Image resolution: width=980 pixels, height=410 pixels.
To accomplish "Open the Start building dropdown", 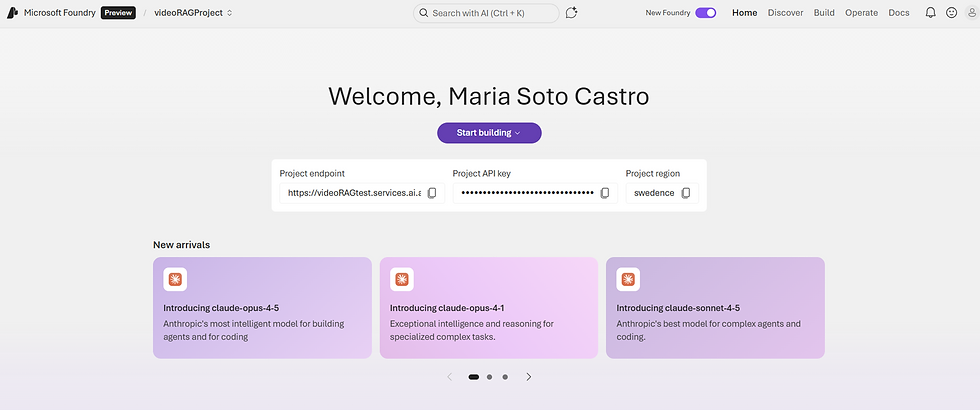I will [x=489, y=132].
